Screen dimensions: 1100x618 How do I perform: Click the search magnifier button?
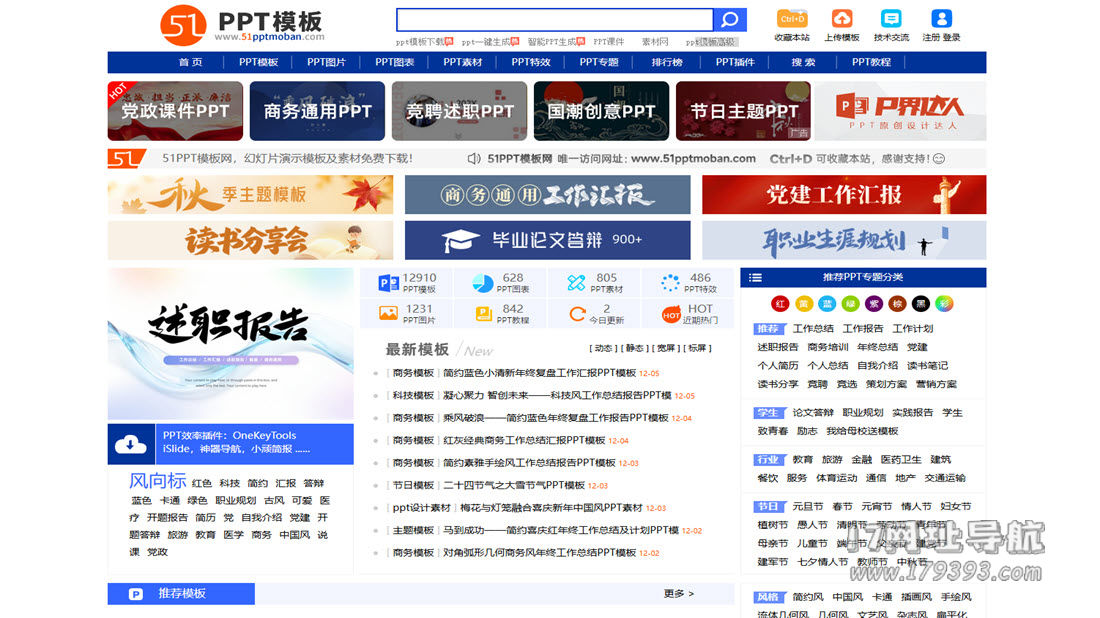tap(729, 20)
